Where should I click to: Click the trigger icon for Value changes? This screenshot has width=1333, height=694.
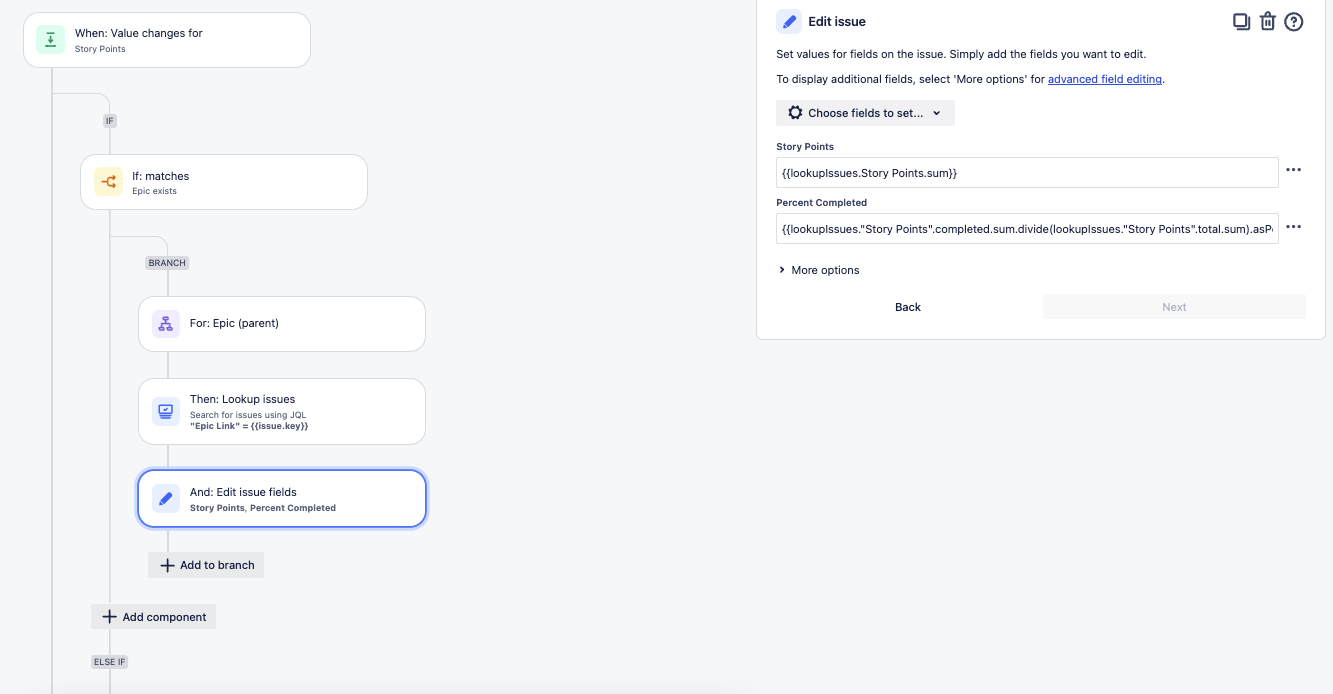click(50, 40)
